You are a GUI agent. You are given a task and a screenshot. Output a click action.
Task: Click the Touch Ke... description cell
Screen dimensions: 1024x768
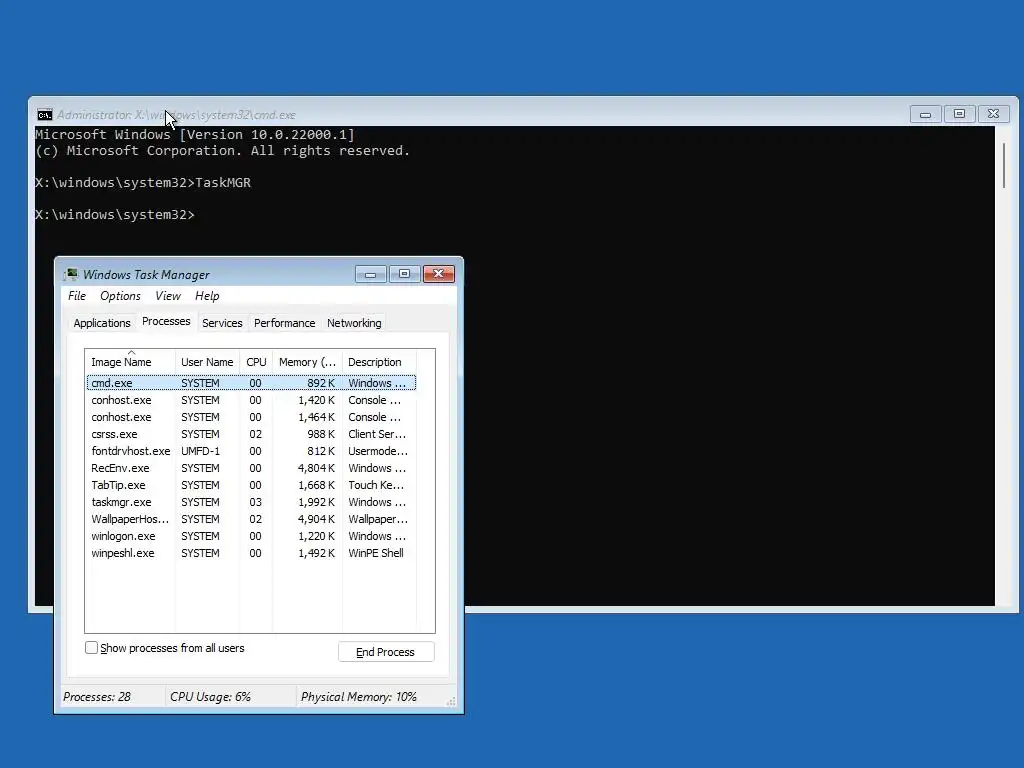[x=376, y=485]
